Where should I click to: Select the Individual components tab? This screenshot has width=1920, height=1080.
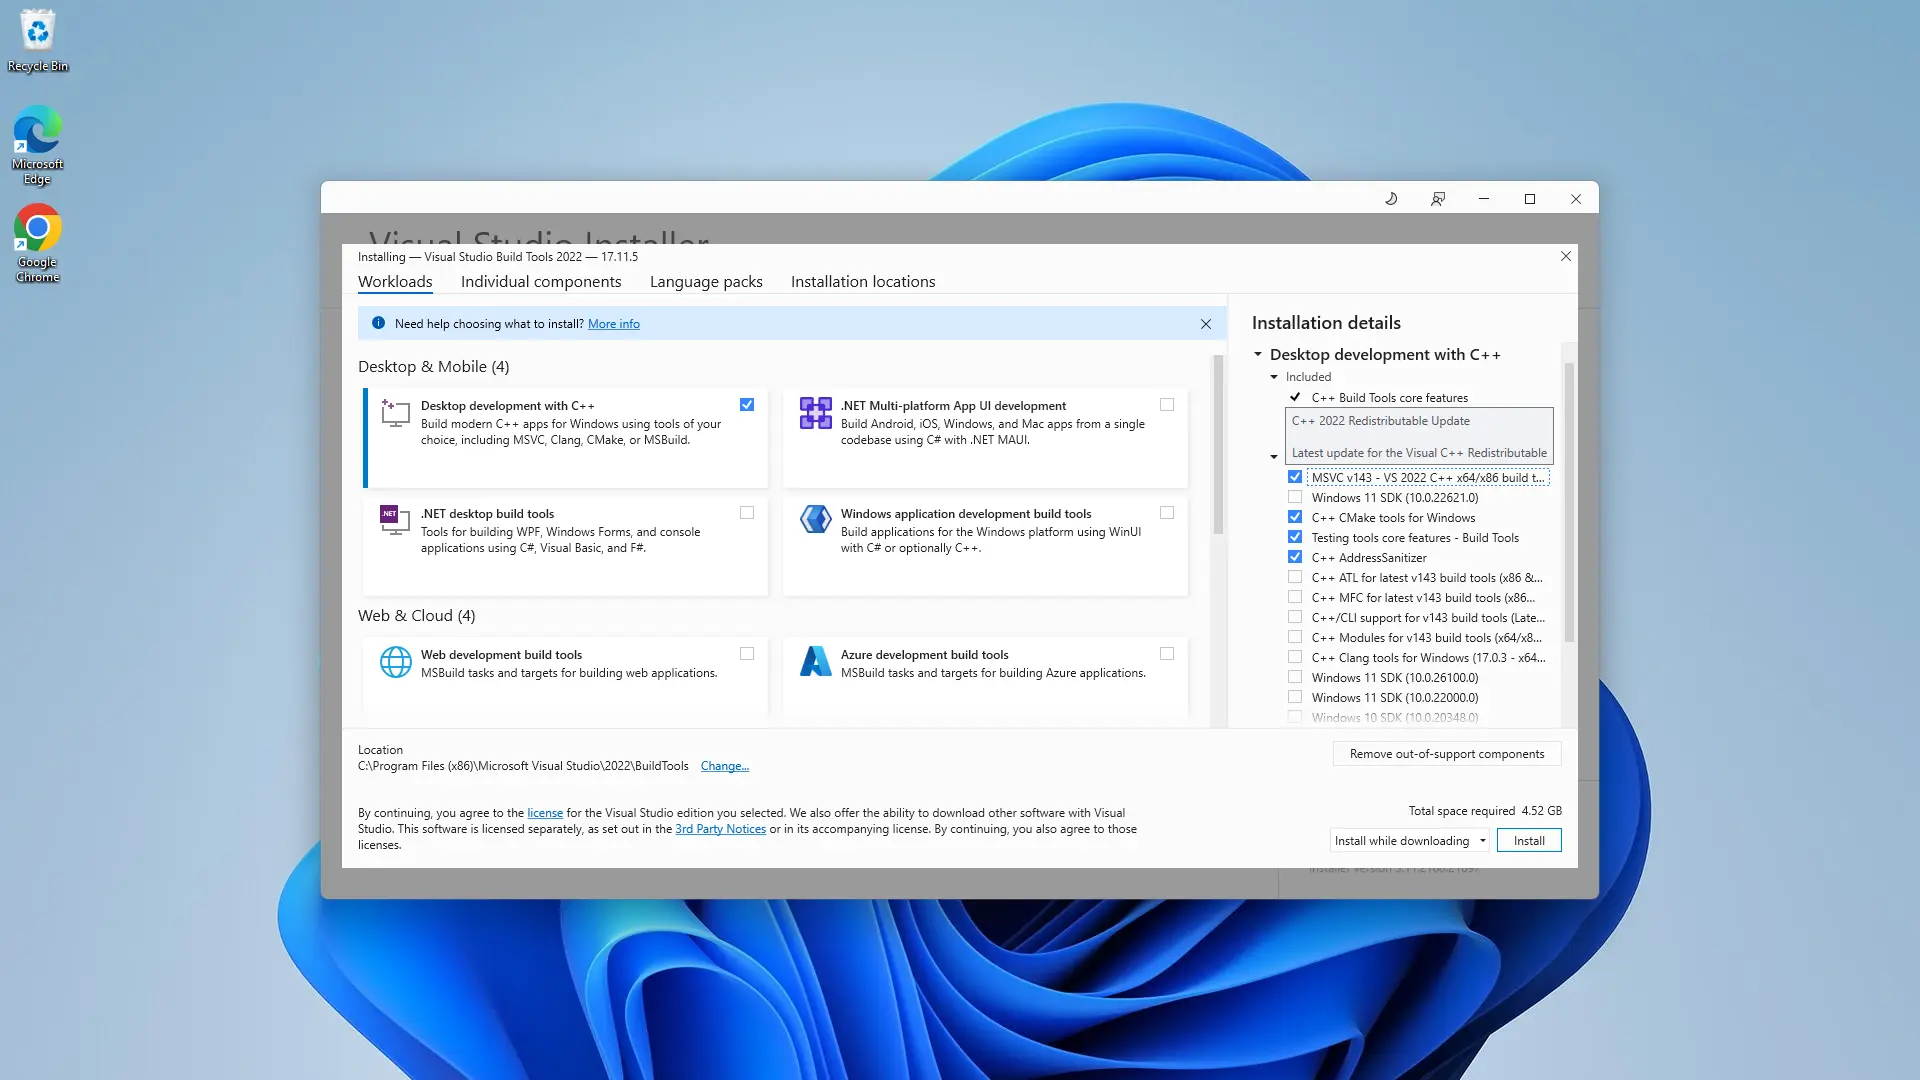pos(541,281)
